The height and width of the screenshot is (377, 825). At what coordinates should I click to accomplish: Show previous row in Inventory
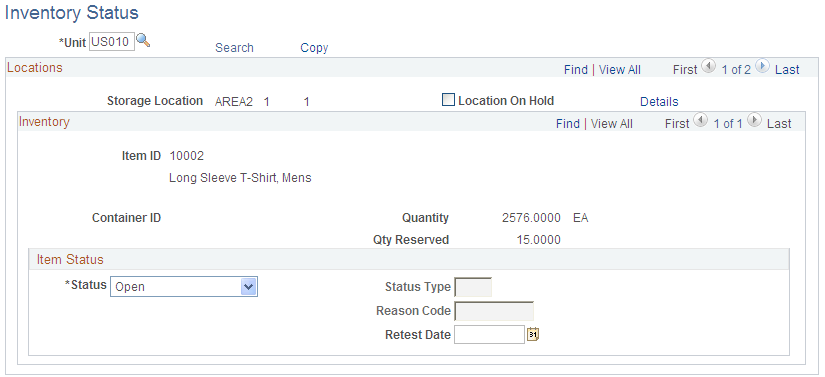coord(701,121)
